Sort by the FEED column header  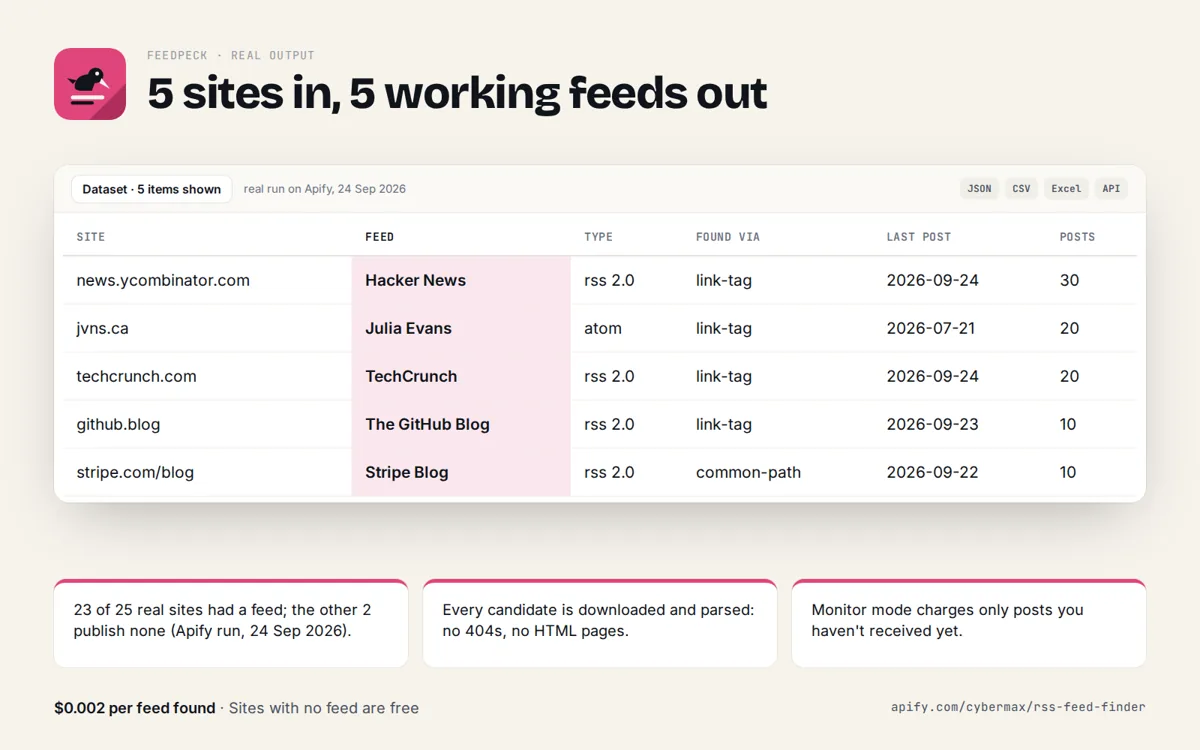pyautogui.click(x=380, y=237)
